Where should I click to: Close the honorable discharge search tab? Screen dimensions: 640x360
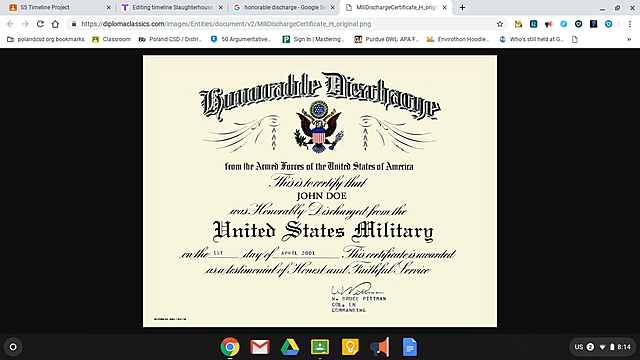click(333, 7)
